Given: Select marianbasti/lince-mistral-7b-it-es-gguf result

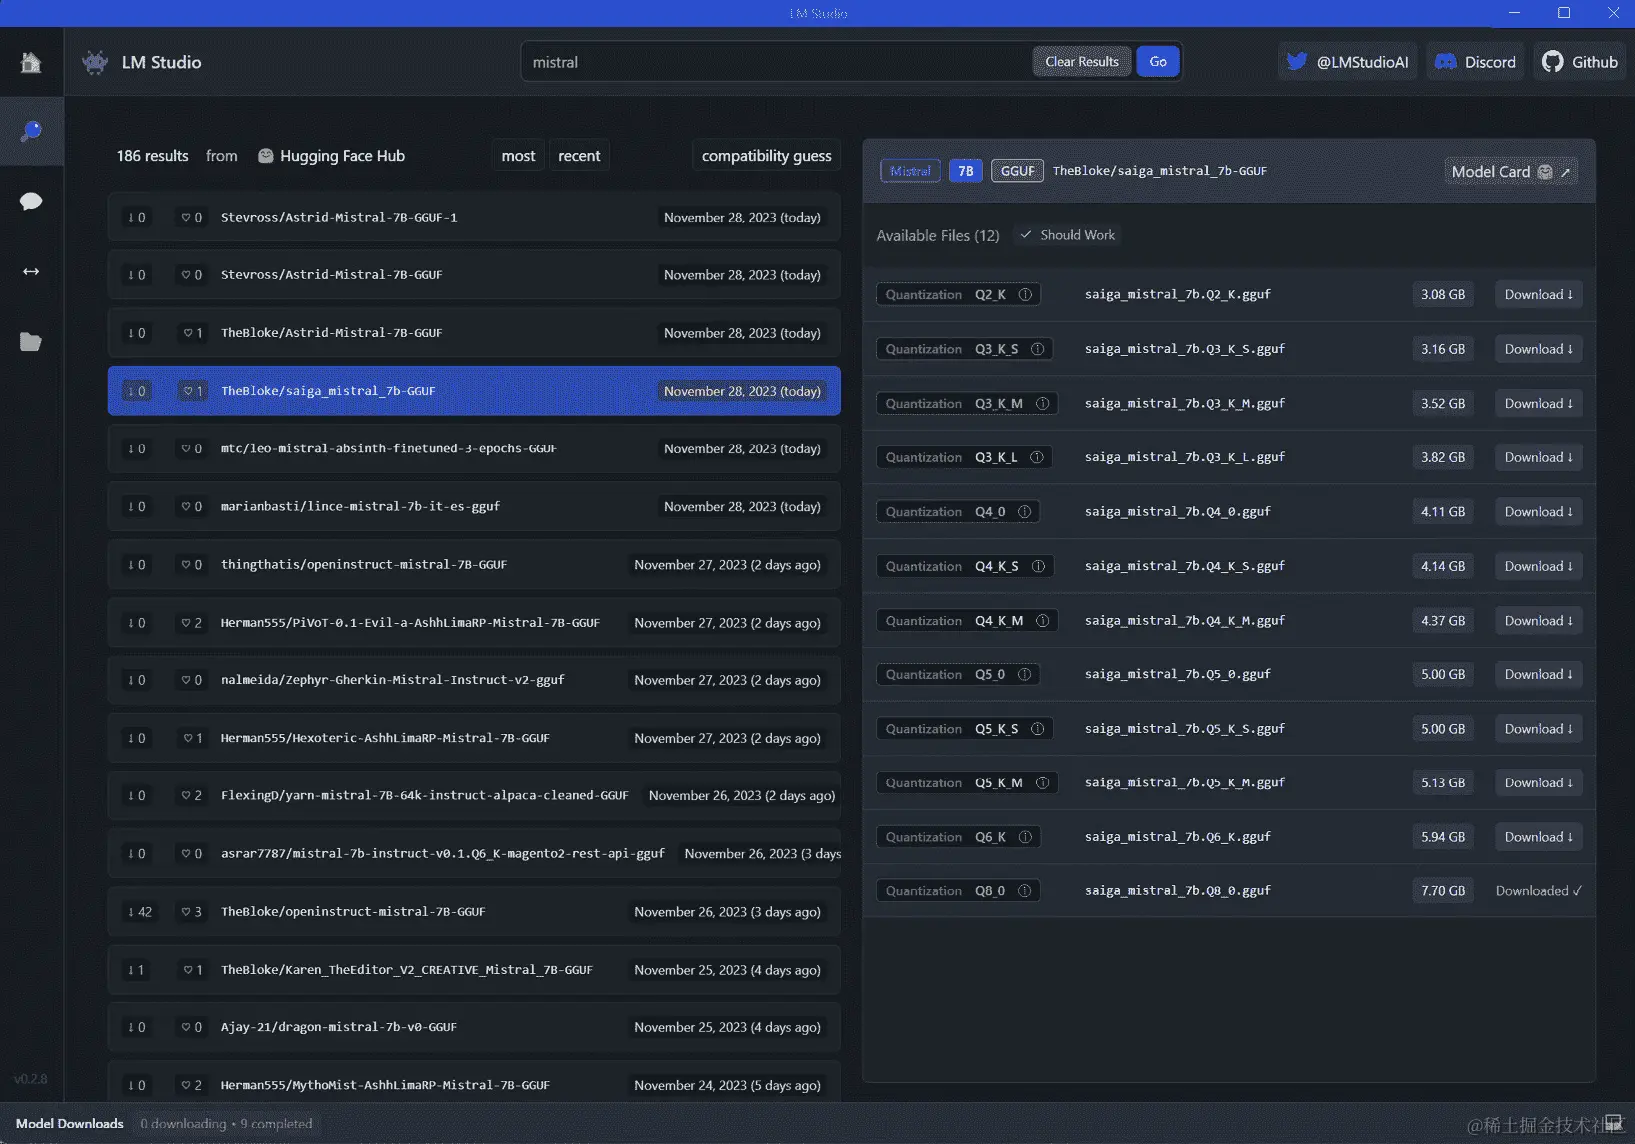Looking at the screenshot, I should pos(474,507).
